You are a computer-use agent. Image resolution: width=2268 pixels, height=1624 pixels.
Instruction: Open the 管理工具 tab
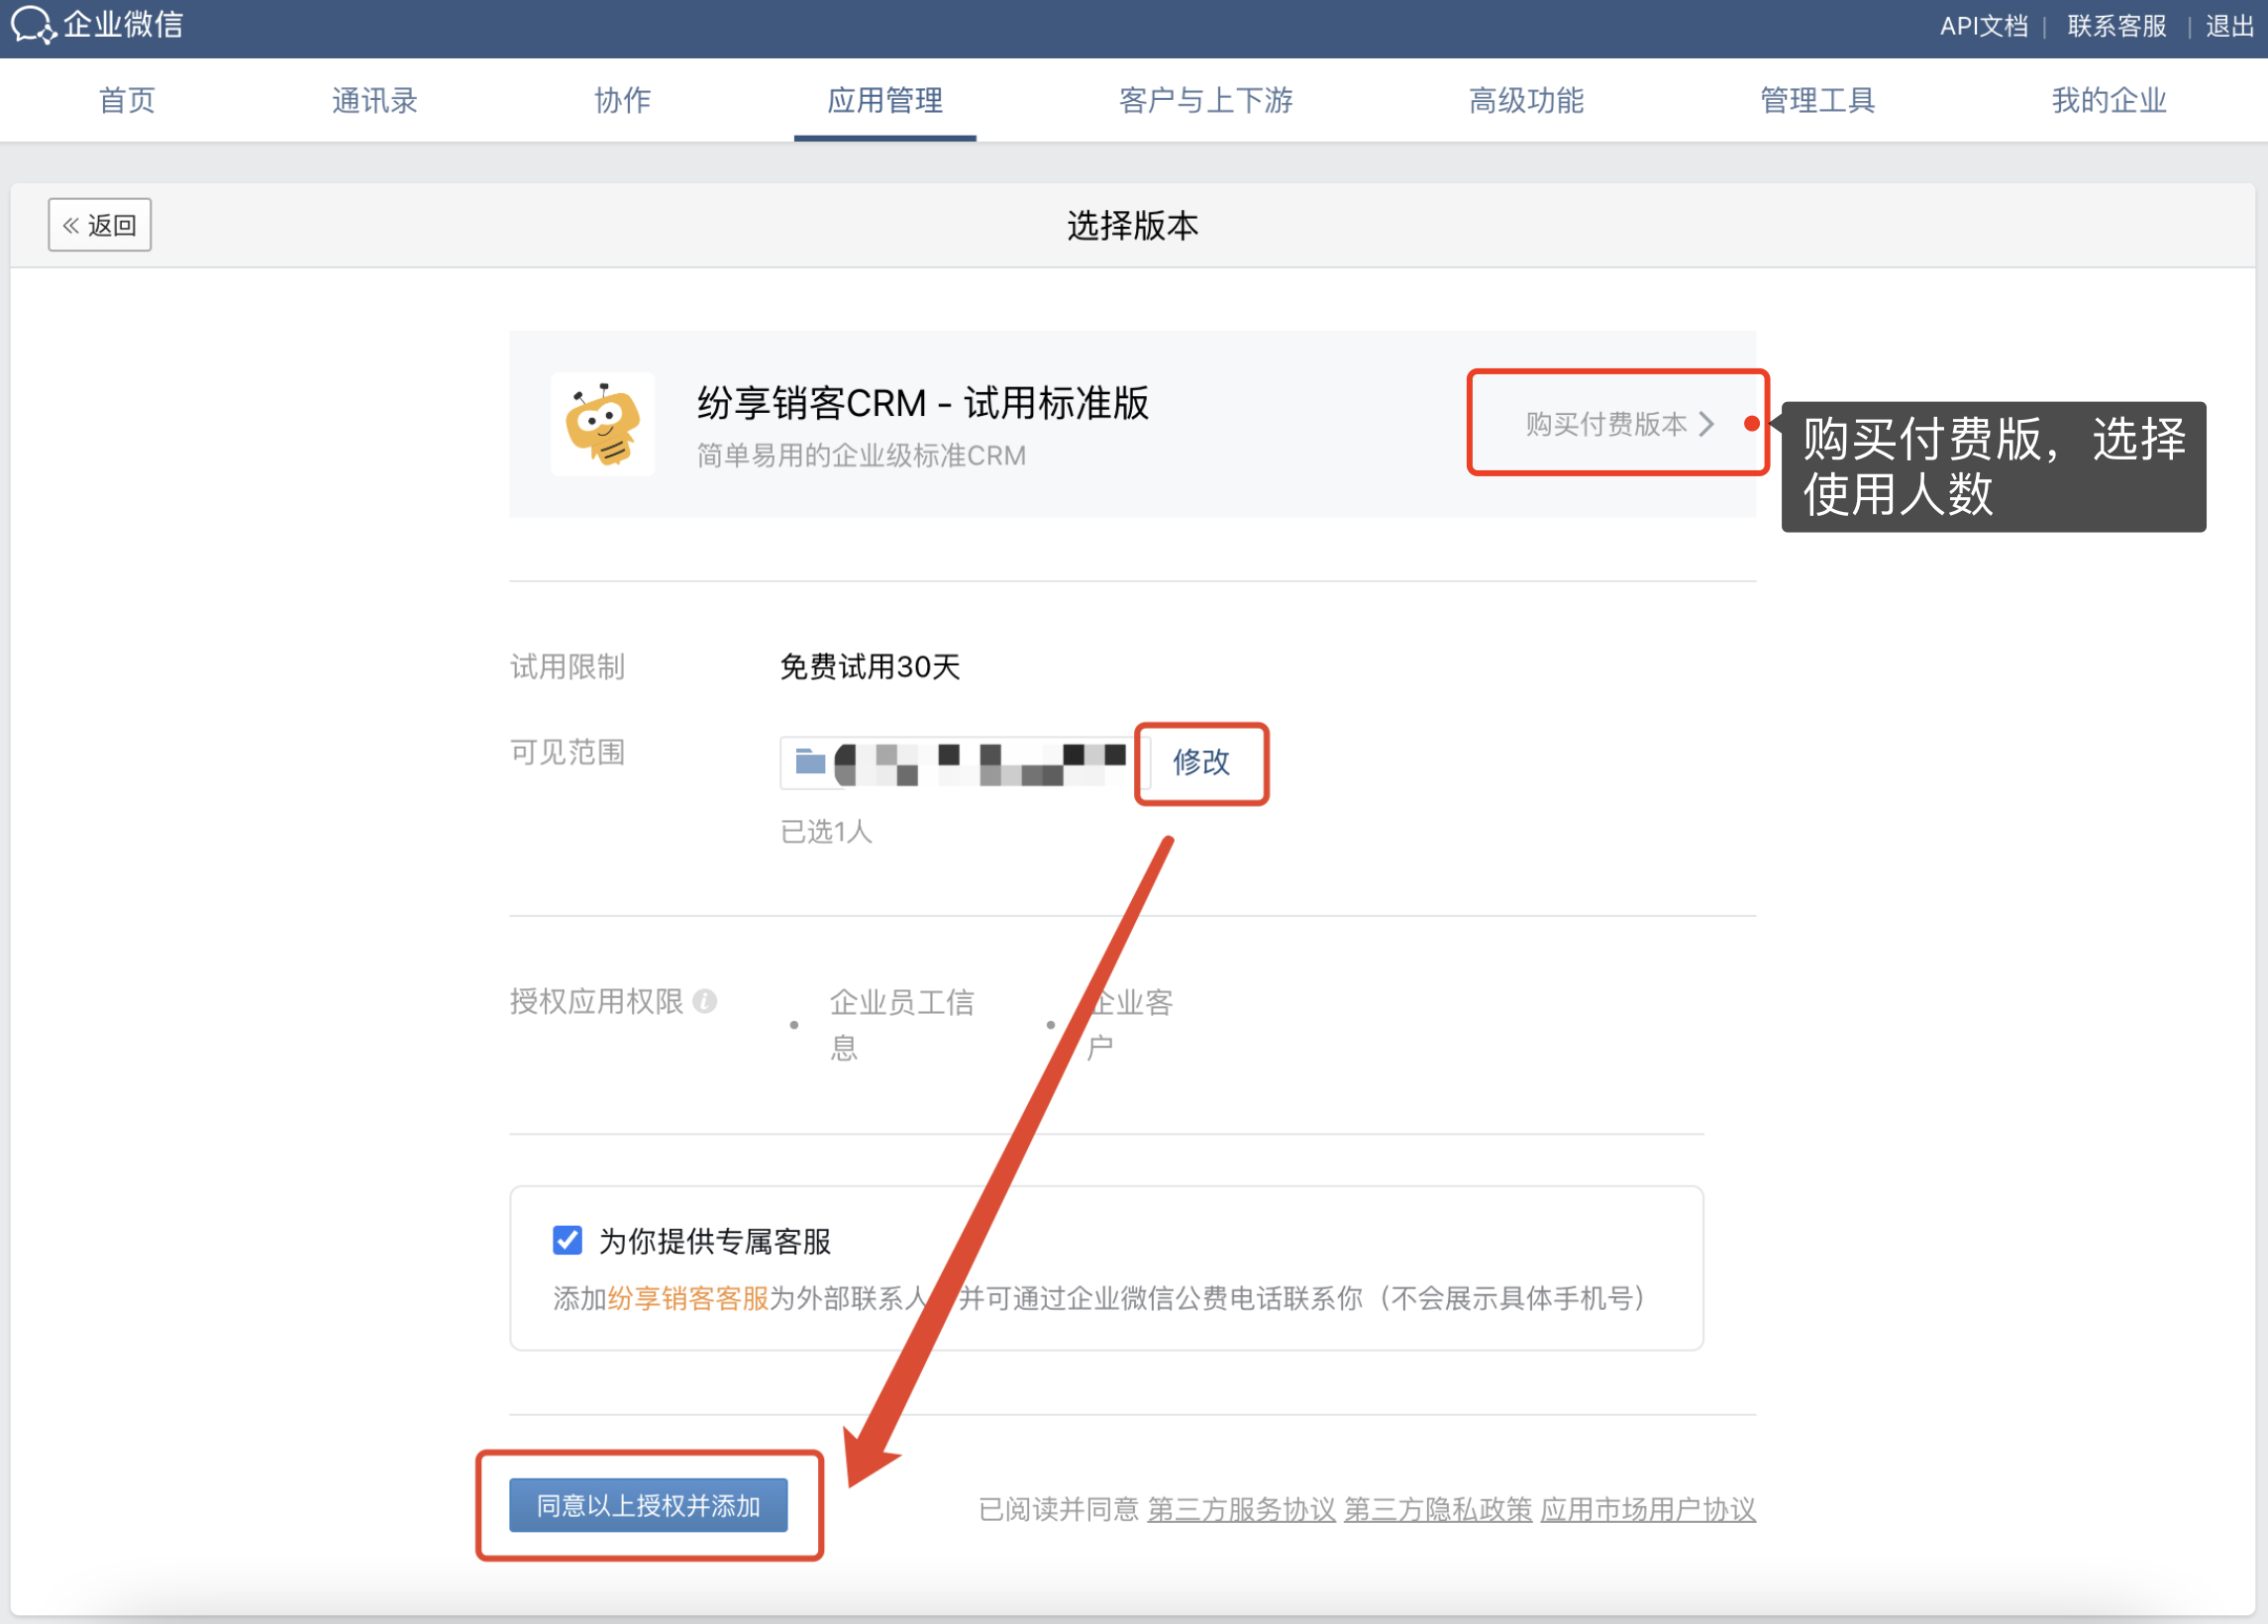click(1817, 100)
